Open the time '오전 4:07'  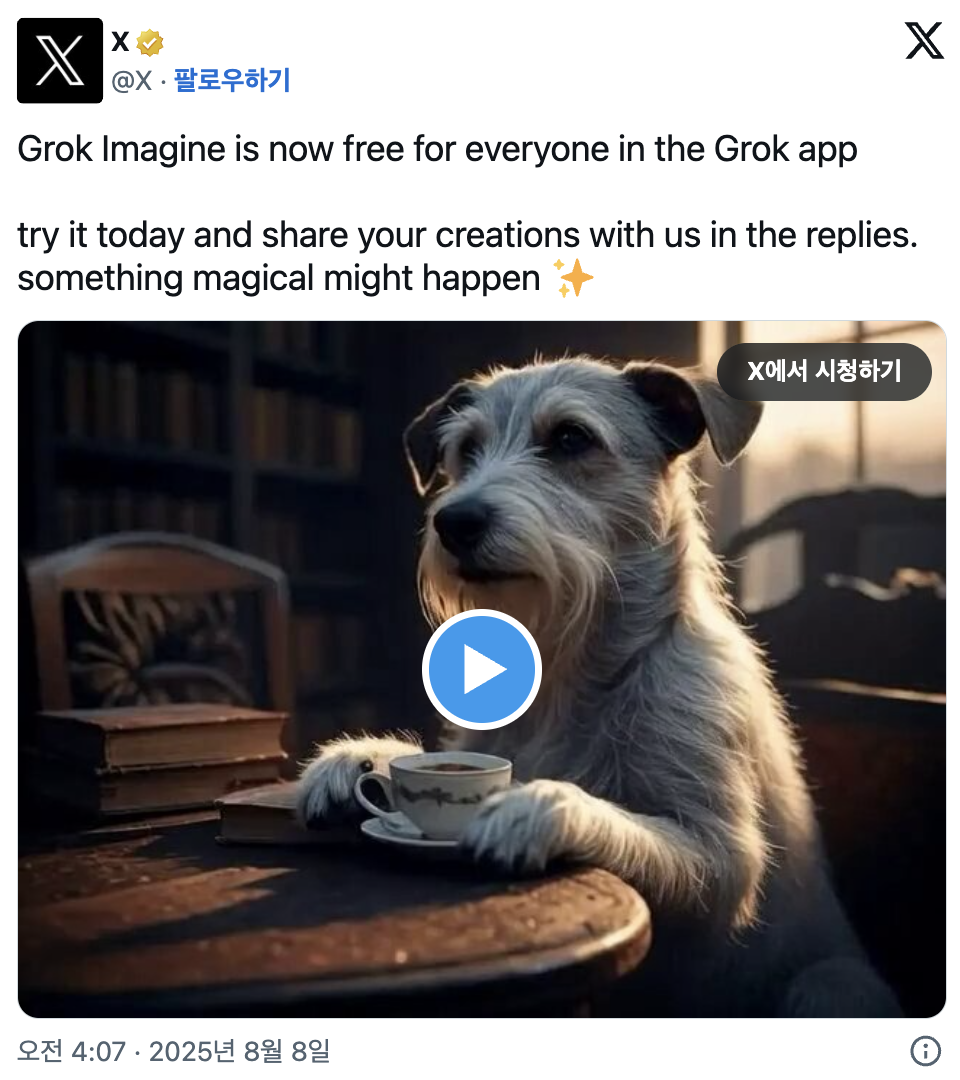(72, 1051)
